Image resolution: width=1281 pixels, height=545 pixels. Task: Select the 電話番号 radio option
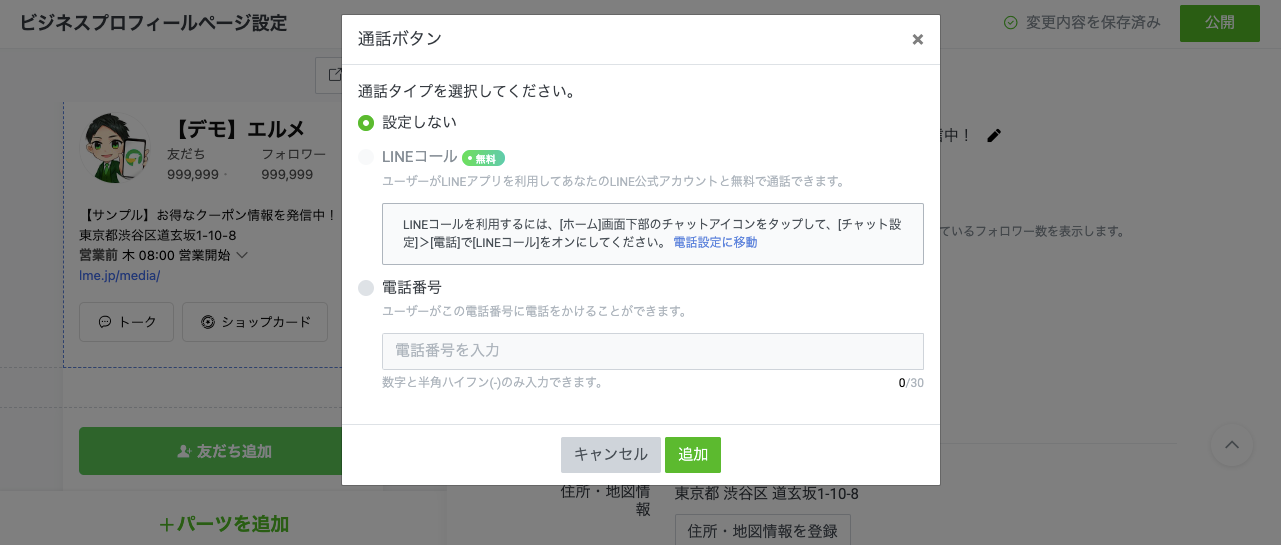(x=366, y=288)
